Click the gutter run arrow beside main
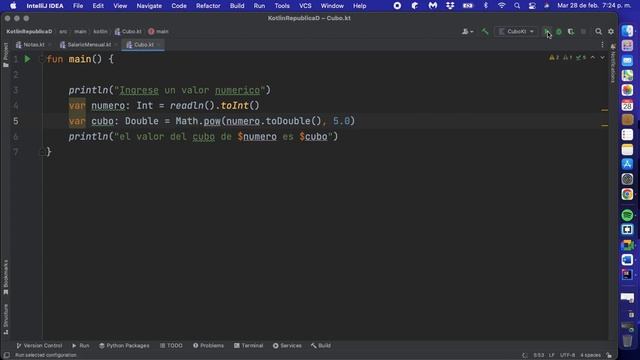This screenshot has width=640, height=360. pos(27,59)
